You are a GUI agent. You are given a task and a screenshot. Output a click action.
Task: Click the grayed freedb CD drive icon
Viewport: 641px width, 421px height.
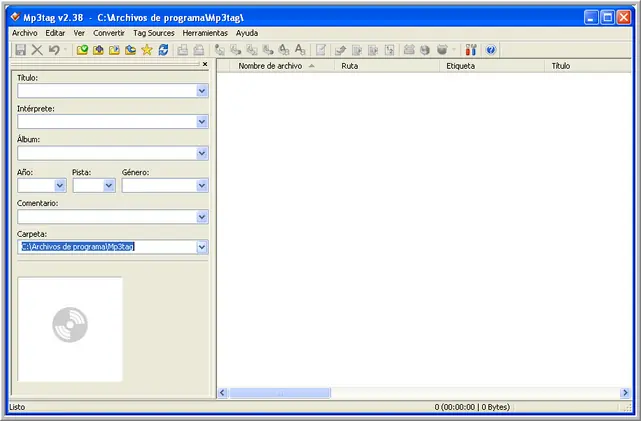pyautogui.click(x=409, y=50)
